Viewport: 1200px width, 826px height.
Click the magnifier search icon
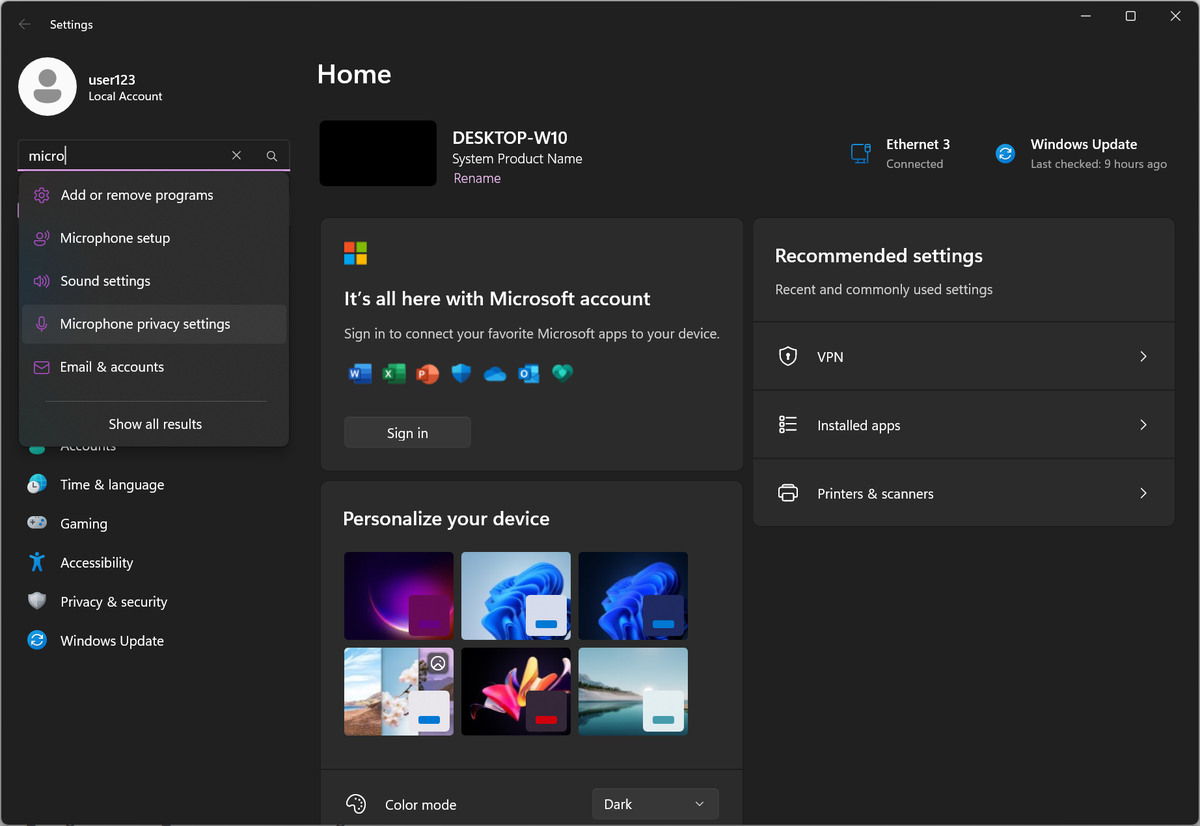272,155
